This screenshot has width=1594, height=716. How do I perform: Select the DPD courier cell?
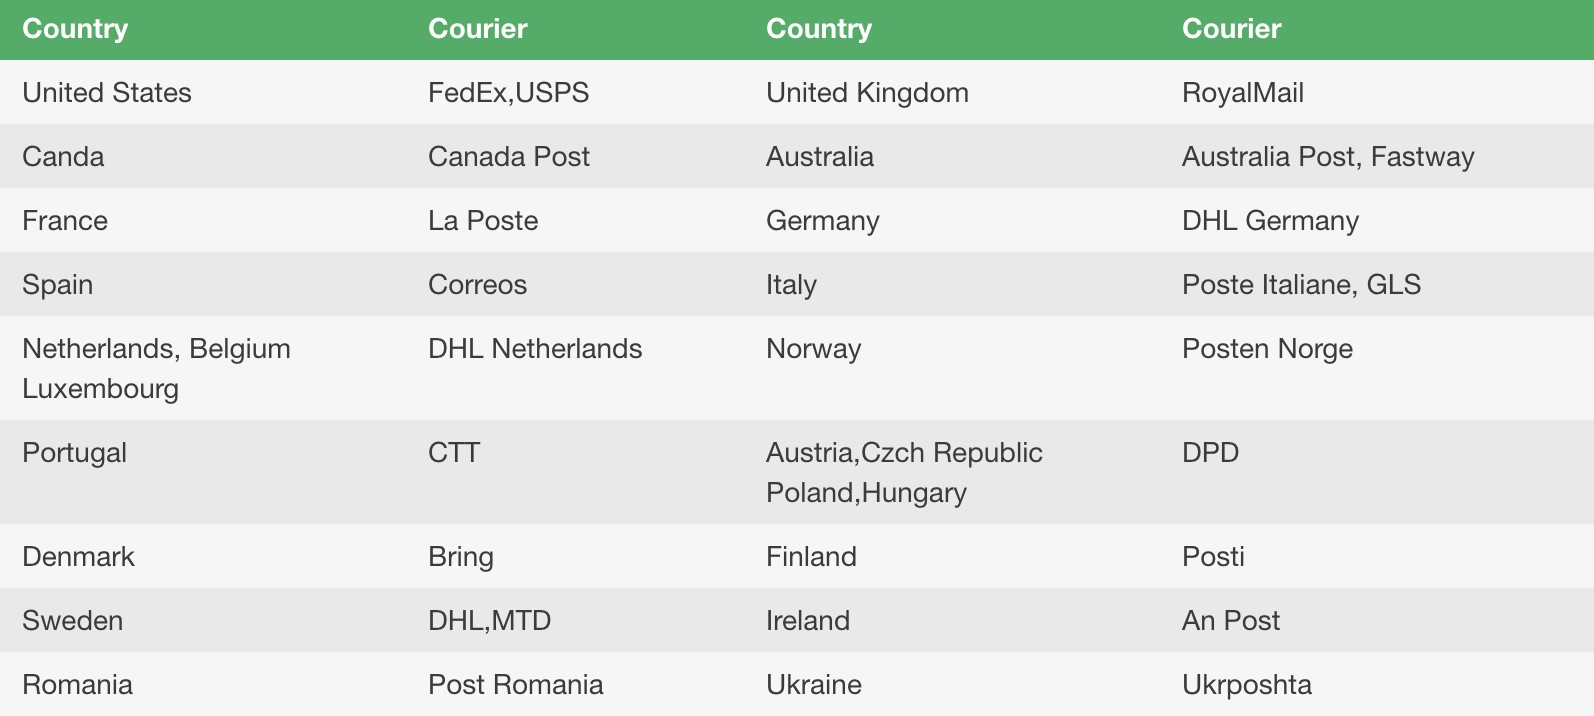[1210, 453]
